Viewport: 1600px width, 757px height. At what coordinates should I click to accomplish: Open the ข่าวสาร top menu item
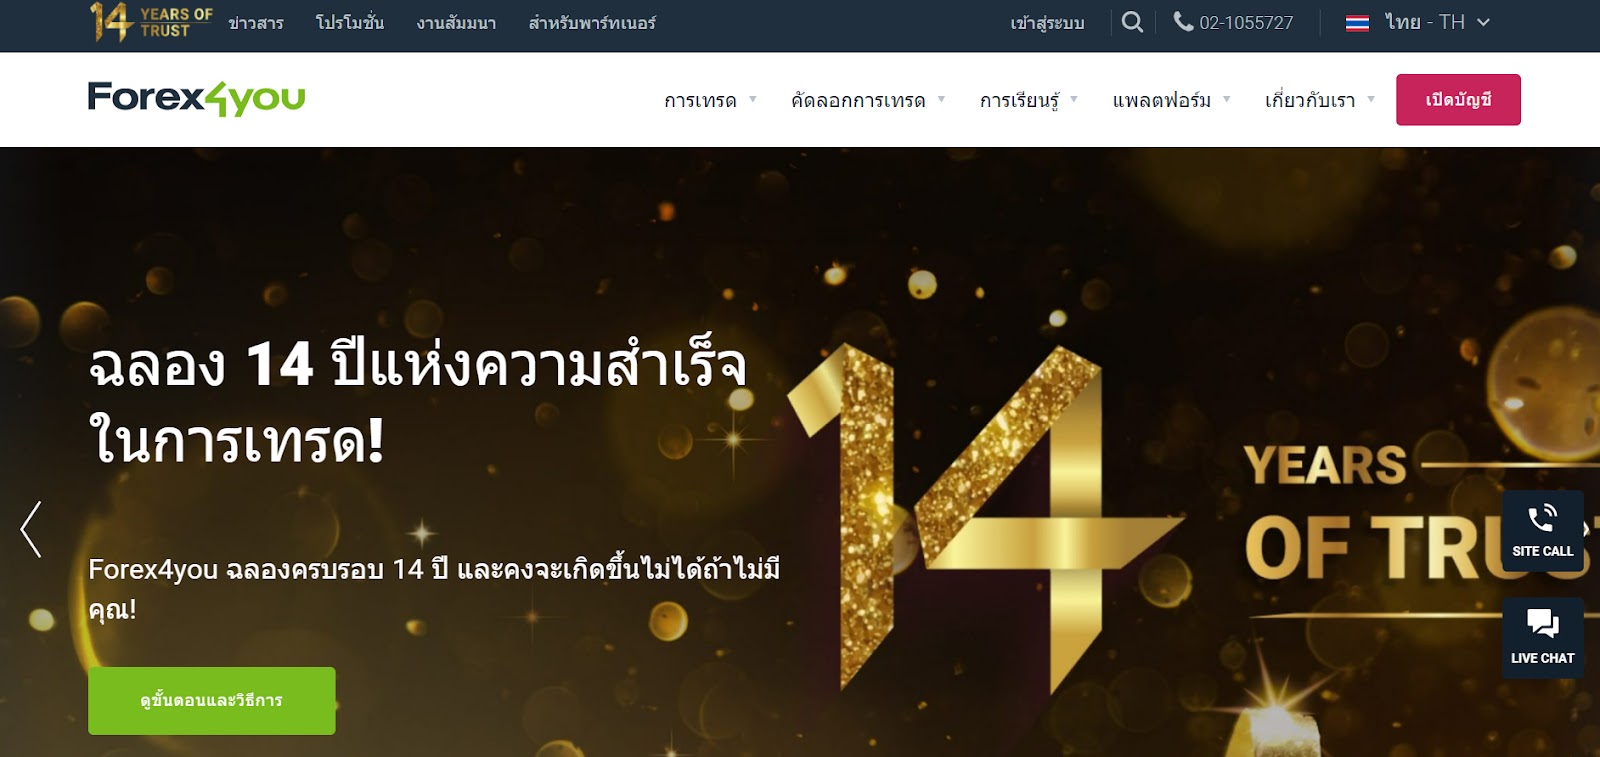coord(256,22)
